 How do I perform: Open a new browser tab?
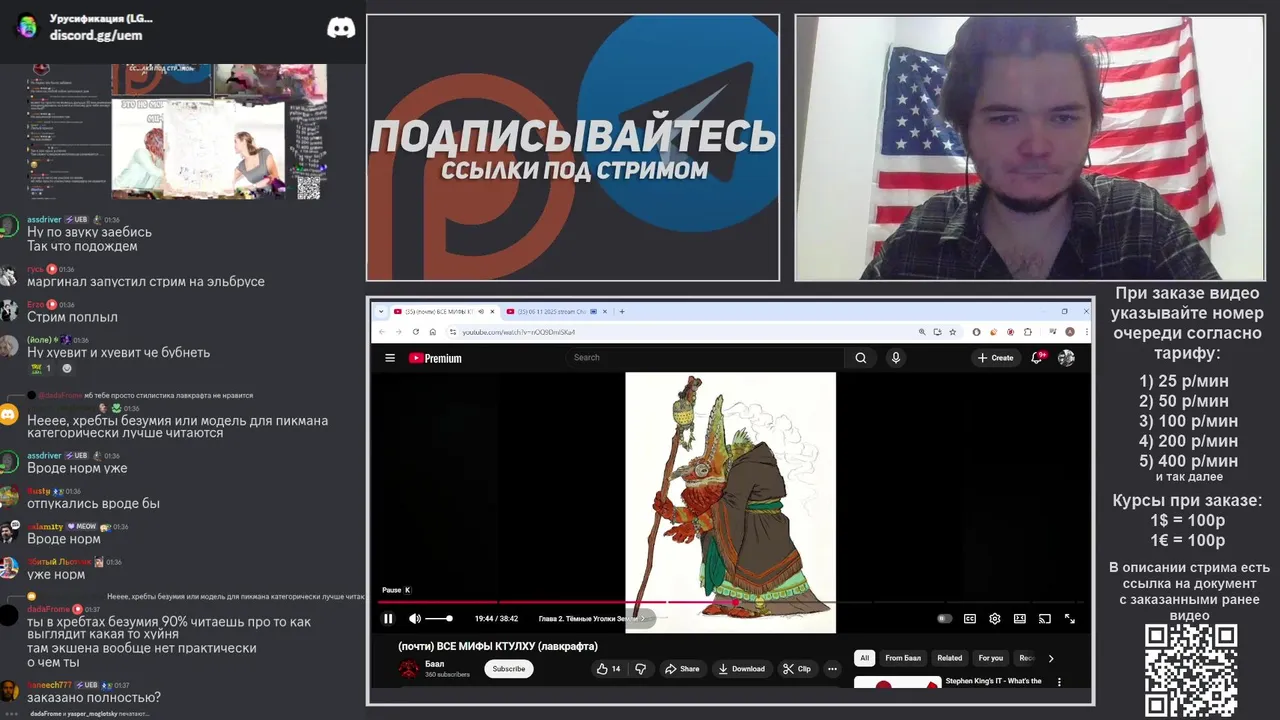click(x=622, y=311)
